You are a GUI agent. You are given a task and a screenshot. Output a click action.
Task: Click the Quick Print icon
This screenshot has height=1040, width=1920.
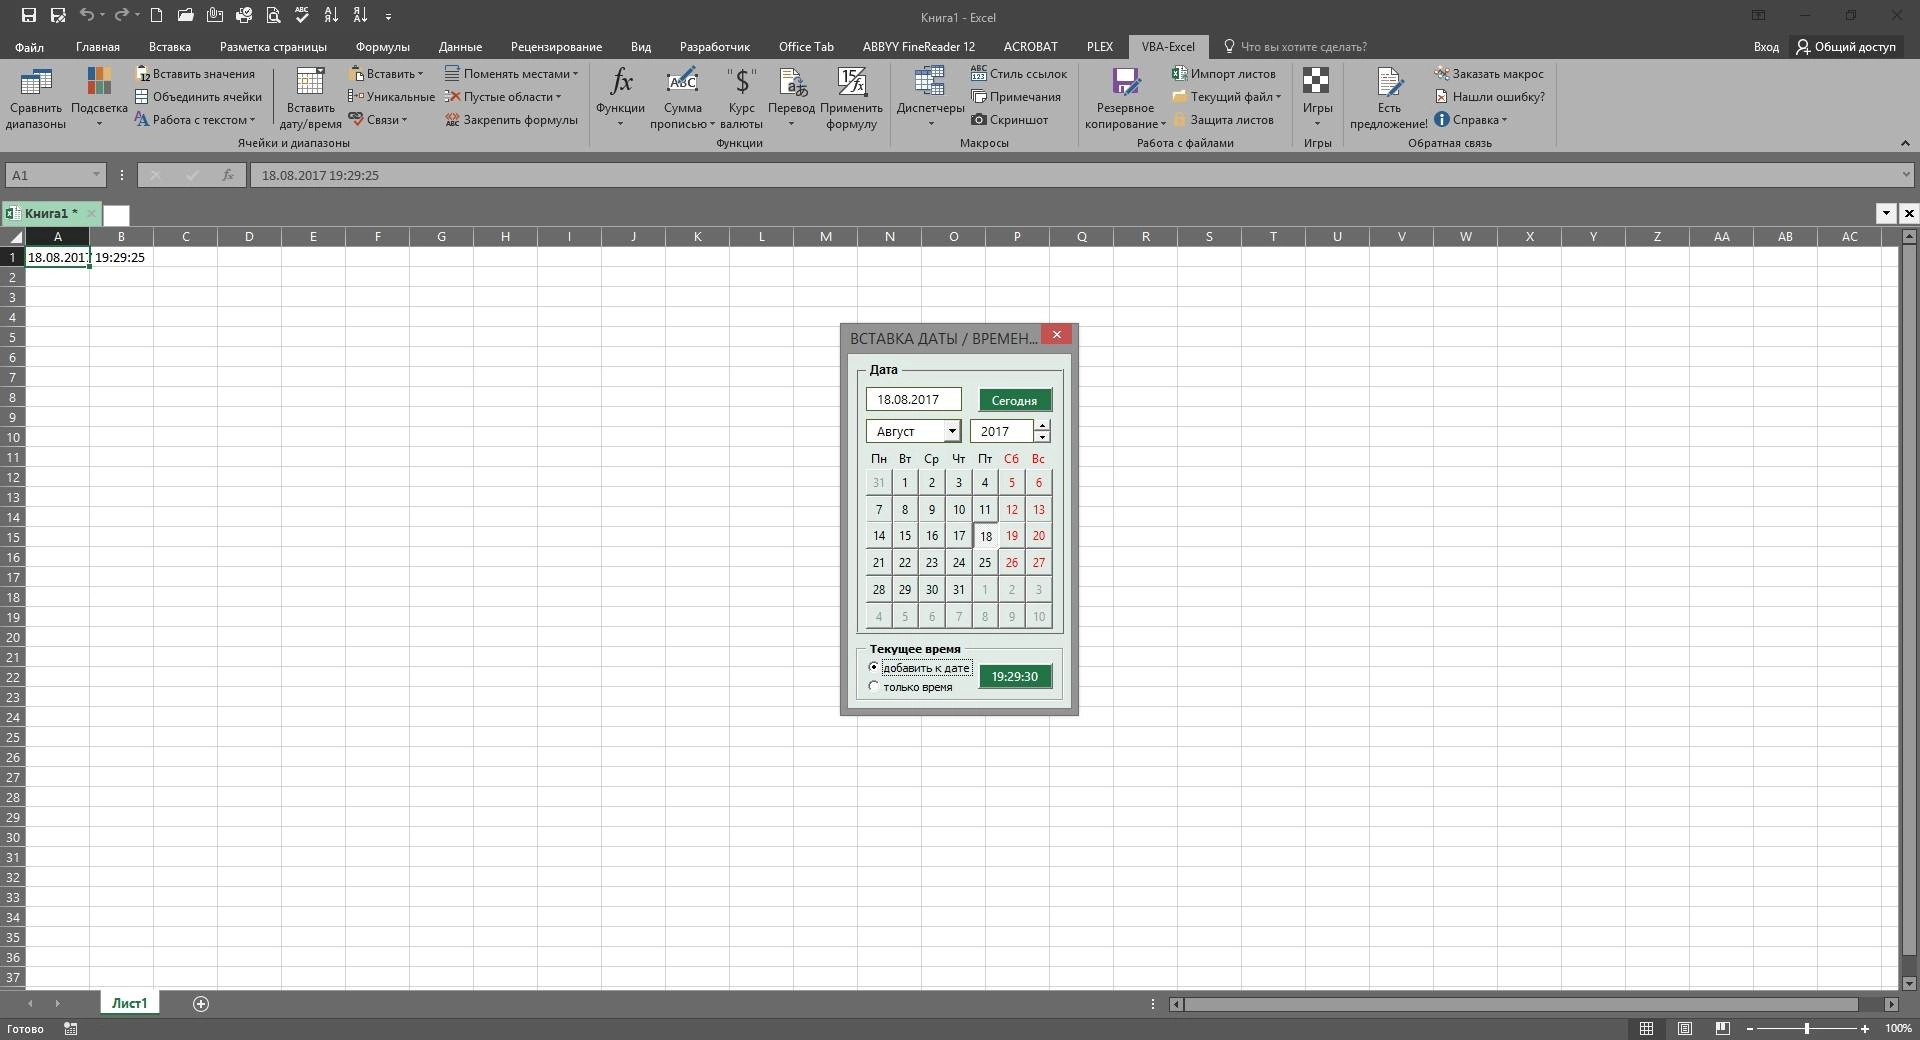pos(244,15)
